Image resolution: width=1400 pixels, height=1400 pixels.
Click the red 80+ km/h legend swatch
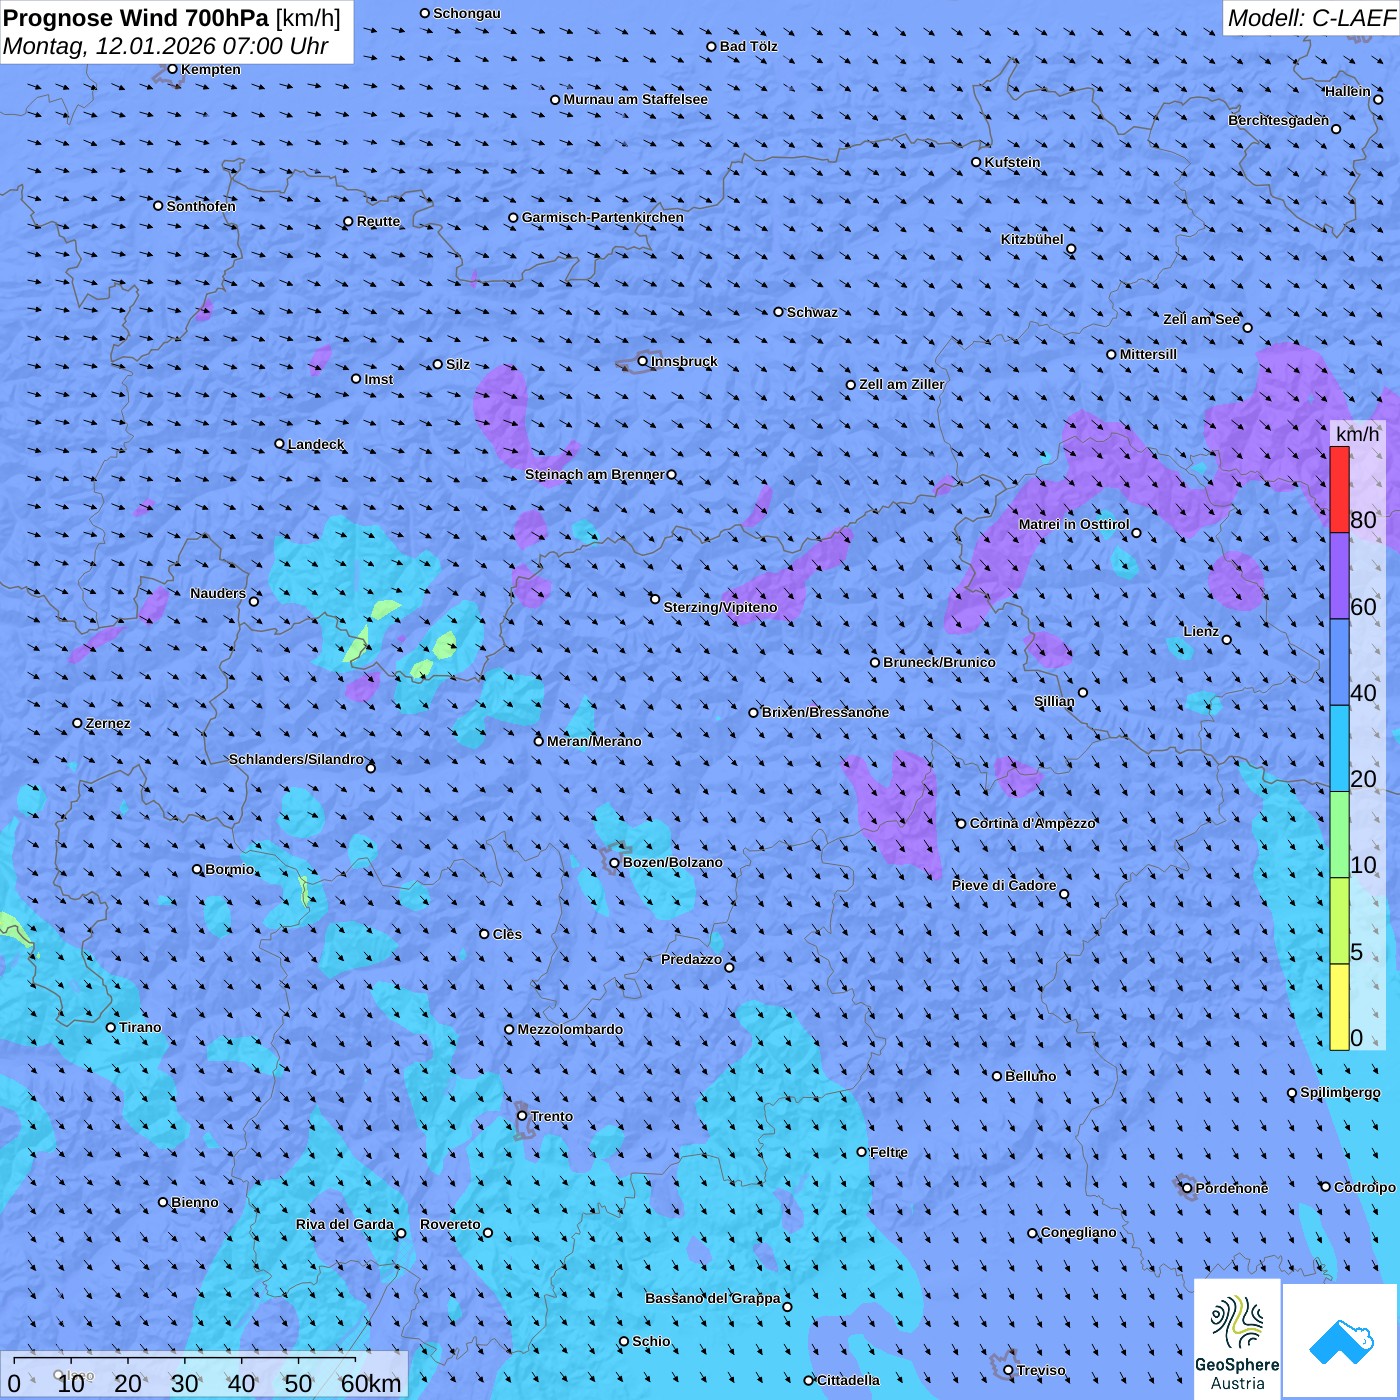pos(1339,489)
